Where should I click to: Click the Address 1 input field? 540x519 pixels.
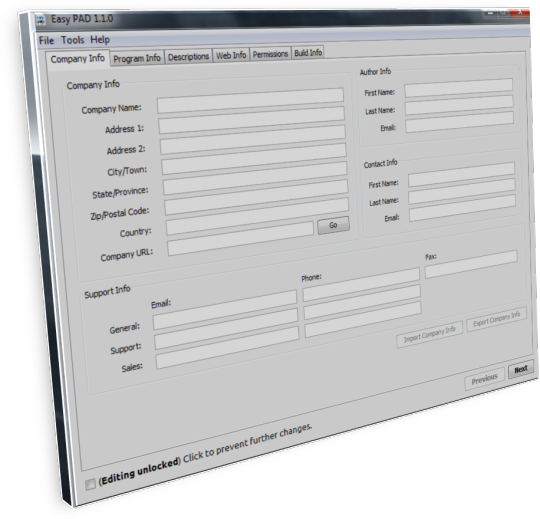252,120
